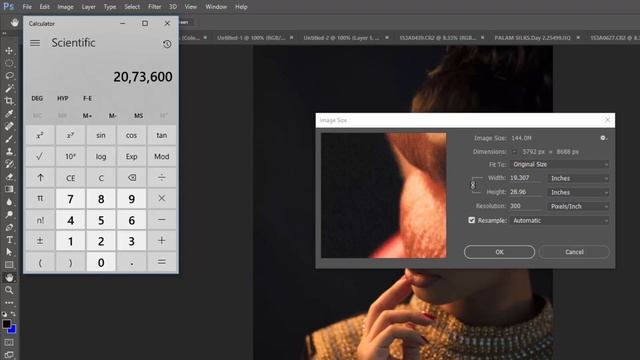Click the foreground black color swatch
640x360 pixels.
click(6, 324)
